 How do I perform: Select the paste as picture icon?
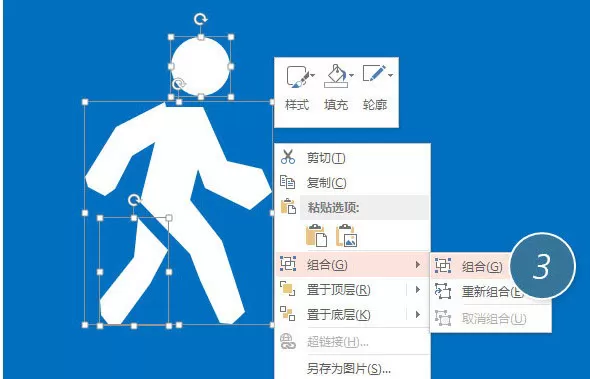click(346, 236)
